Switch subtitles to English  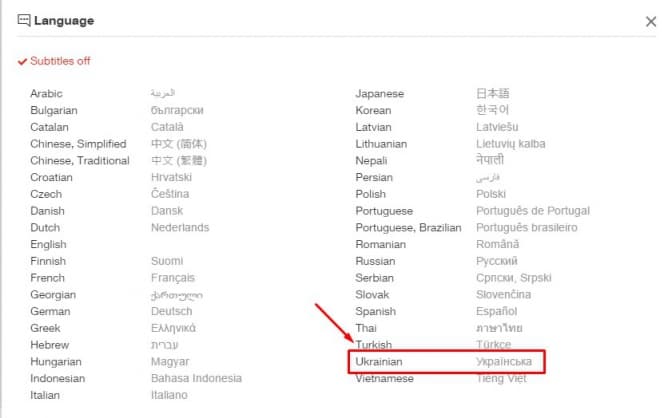(x=48, y=244)
